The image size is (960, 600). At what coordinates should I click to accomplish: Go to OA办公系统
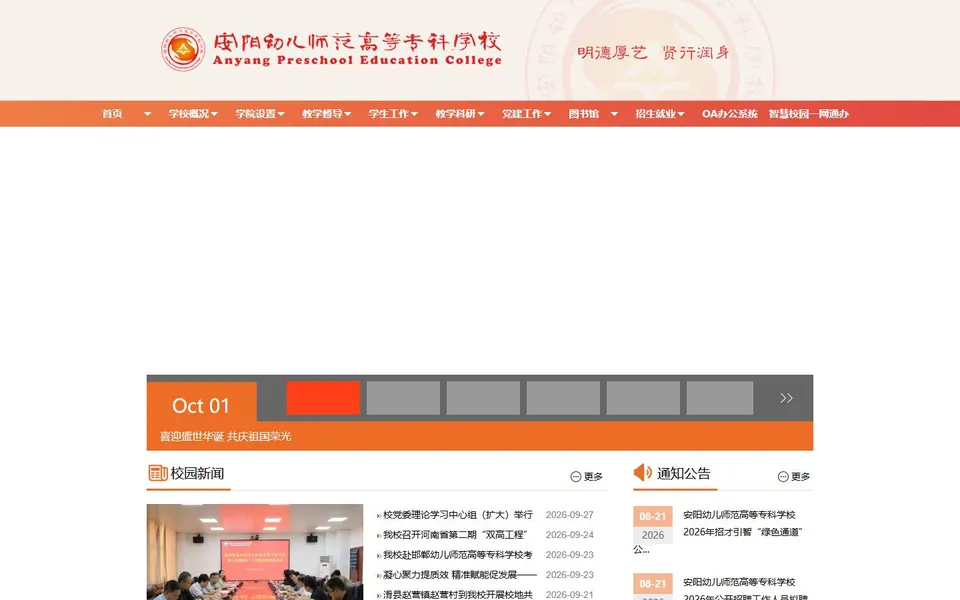(x=730, y=114)
